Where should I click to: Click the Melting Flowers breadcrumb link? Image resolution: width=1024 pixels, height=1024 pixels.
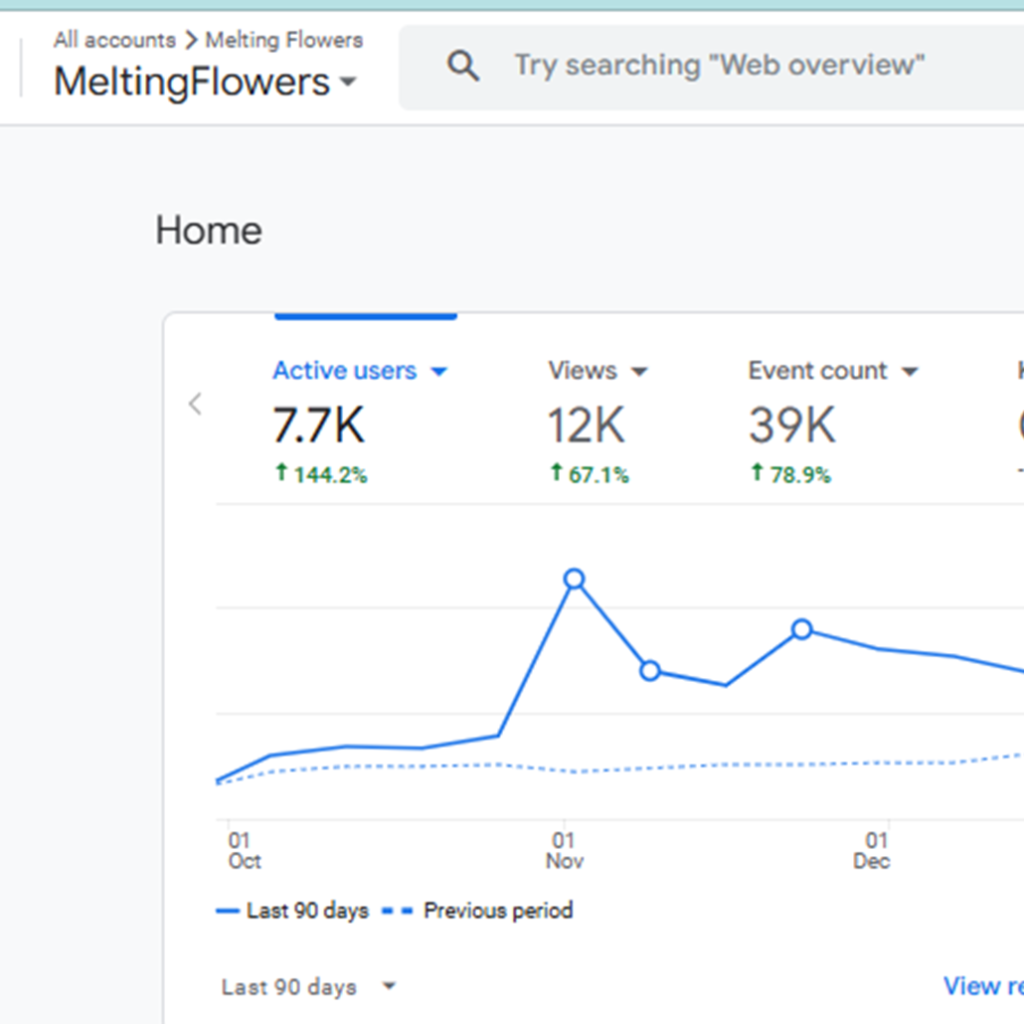284,40
